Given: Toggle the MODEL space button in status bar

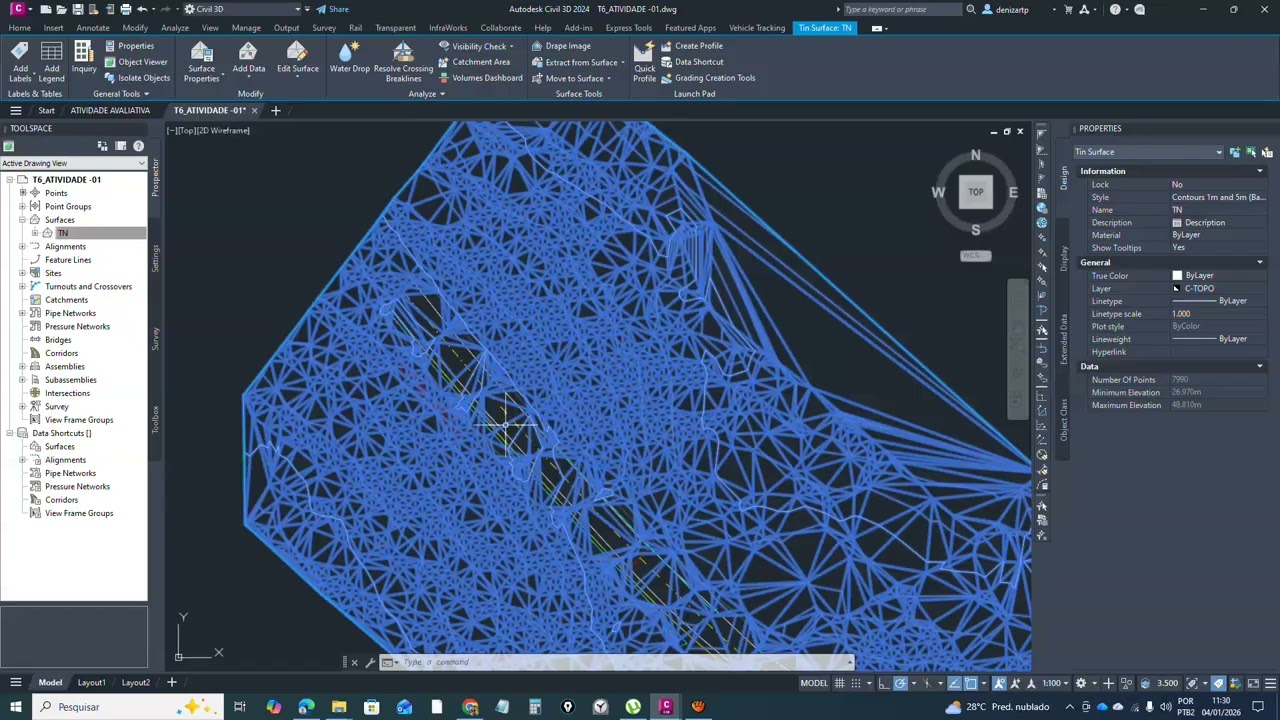Looking at the screenshot, I should 814,683.
